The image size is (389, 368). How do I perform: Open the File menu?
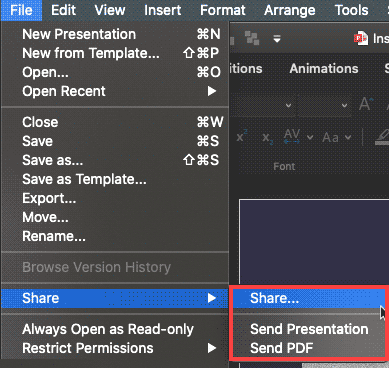21,10
